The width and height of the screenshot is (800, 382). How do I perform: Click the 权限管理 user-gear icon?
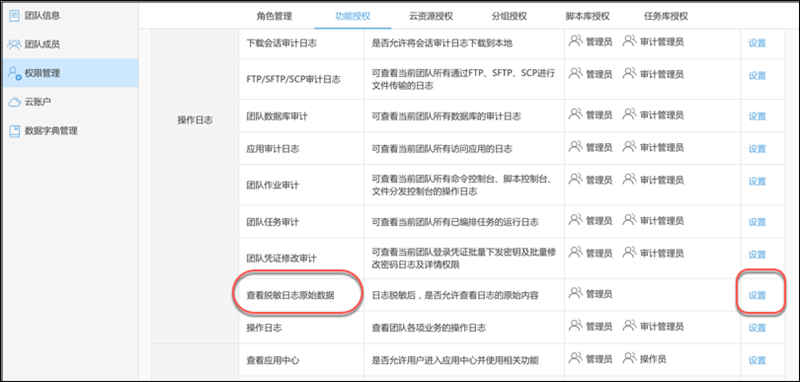pyautogui.click(x=14, y=73)
